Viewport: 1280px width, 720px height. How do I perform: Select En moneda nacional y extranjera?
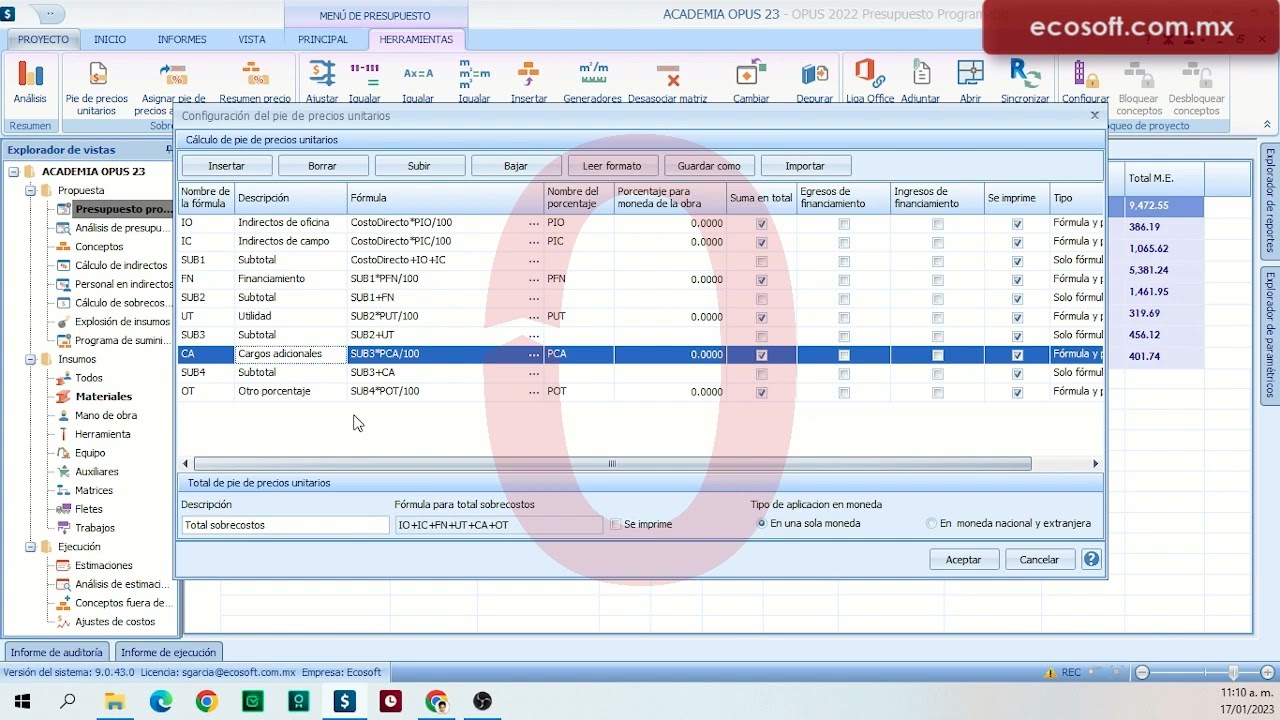(932, 523)
